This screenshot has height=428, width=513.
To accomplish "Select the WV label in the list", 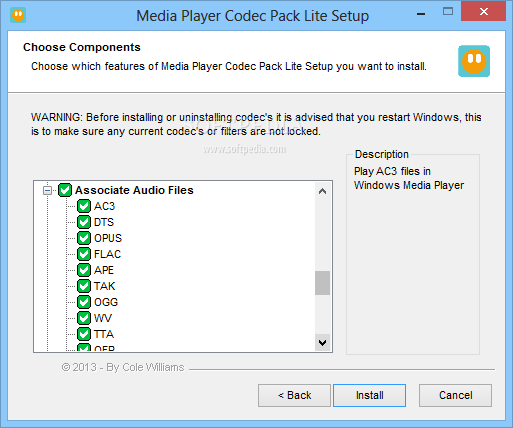I will (103, 318).
